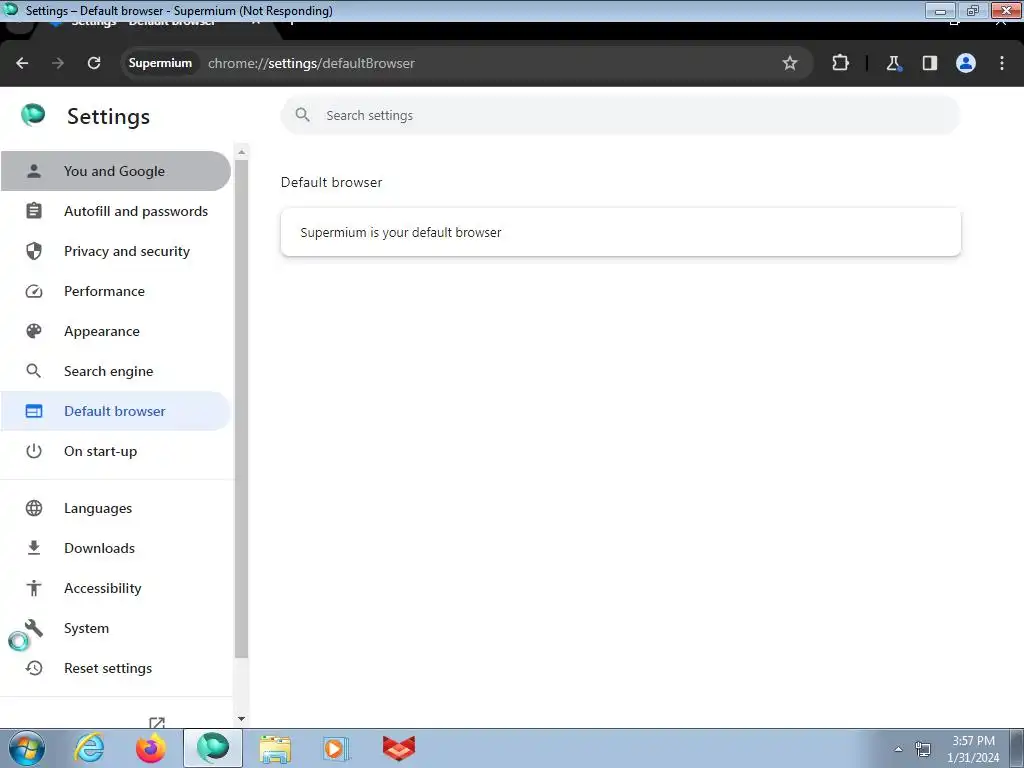Click the external link icon at sidebar bottom
Screen dimensions: 1024x768
[157, 722]
